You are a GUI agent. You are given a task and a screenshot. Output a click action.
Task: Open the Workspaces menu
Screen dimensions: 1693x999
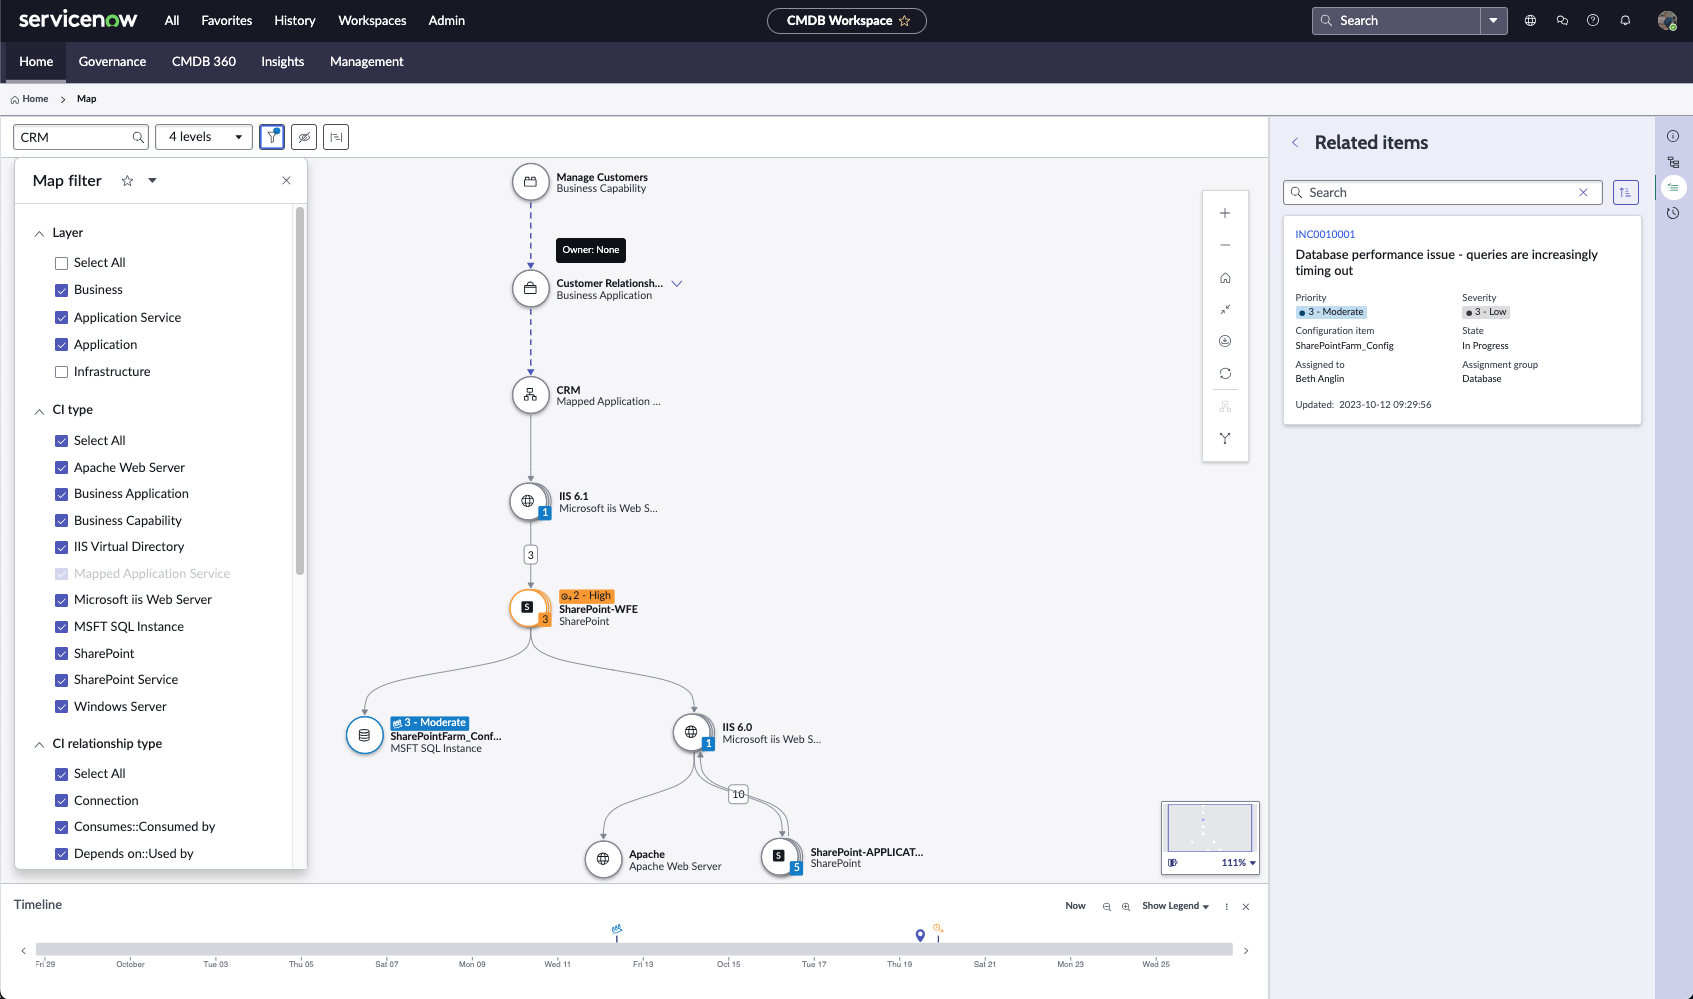coord(372,21)
